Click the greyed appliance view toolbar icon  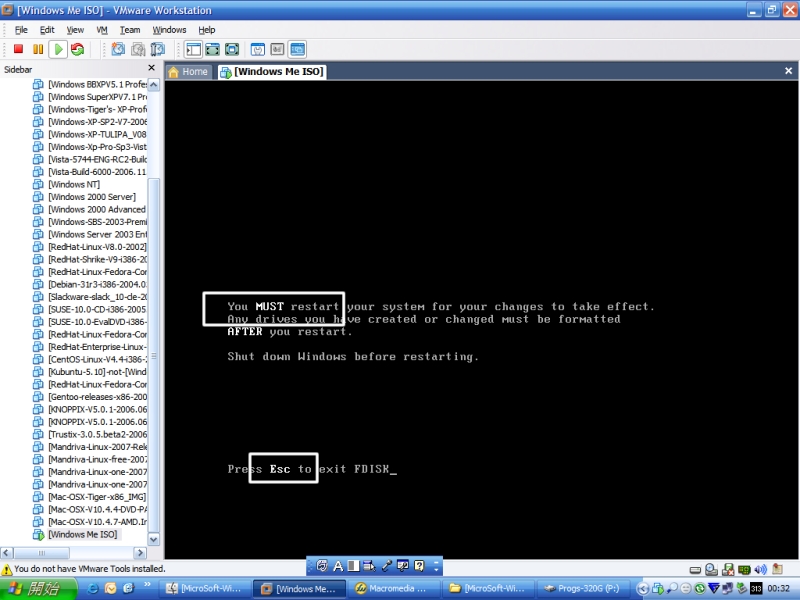pyautogui.click(x=277, y=49)
